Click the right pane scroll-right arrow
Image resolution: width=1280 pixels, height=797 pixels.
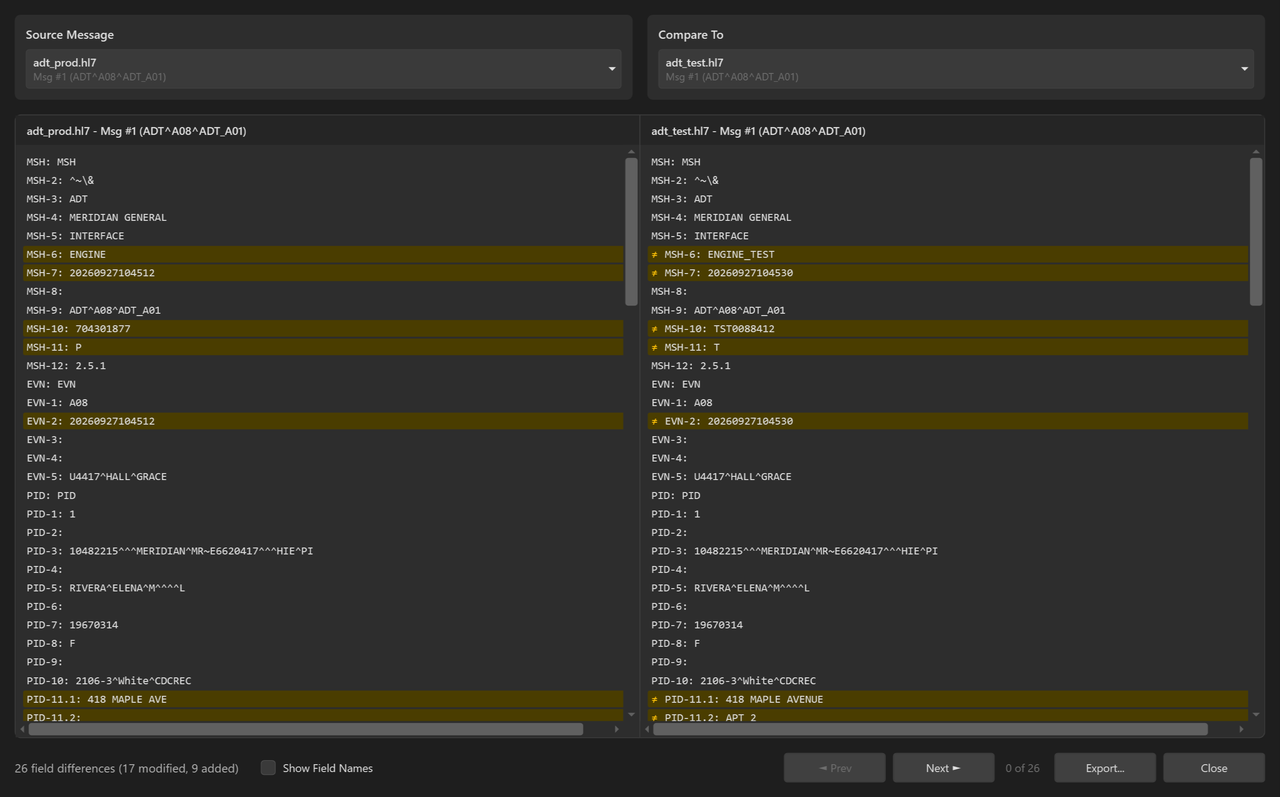coord(1242,729)
